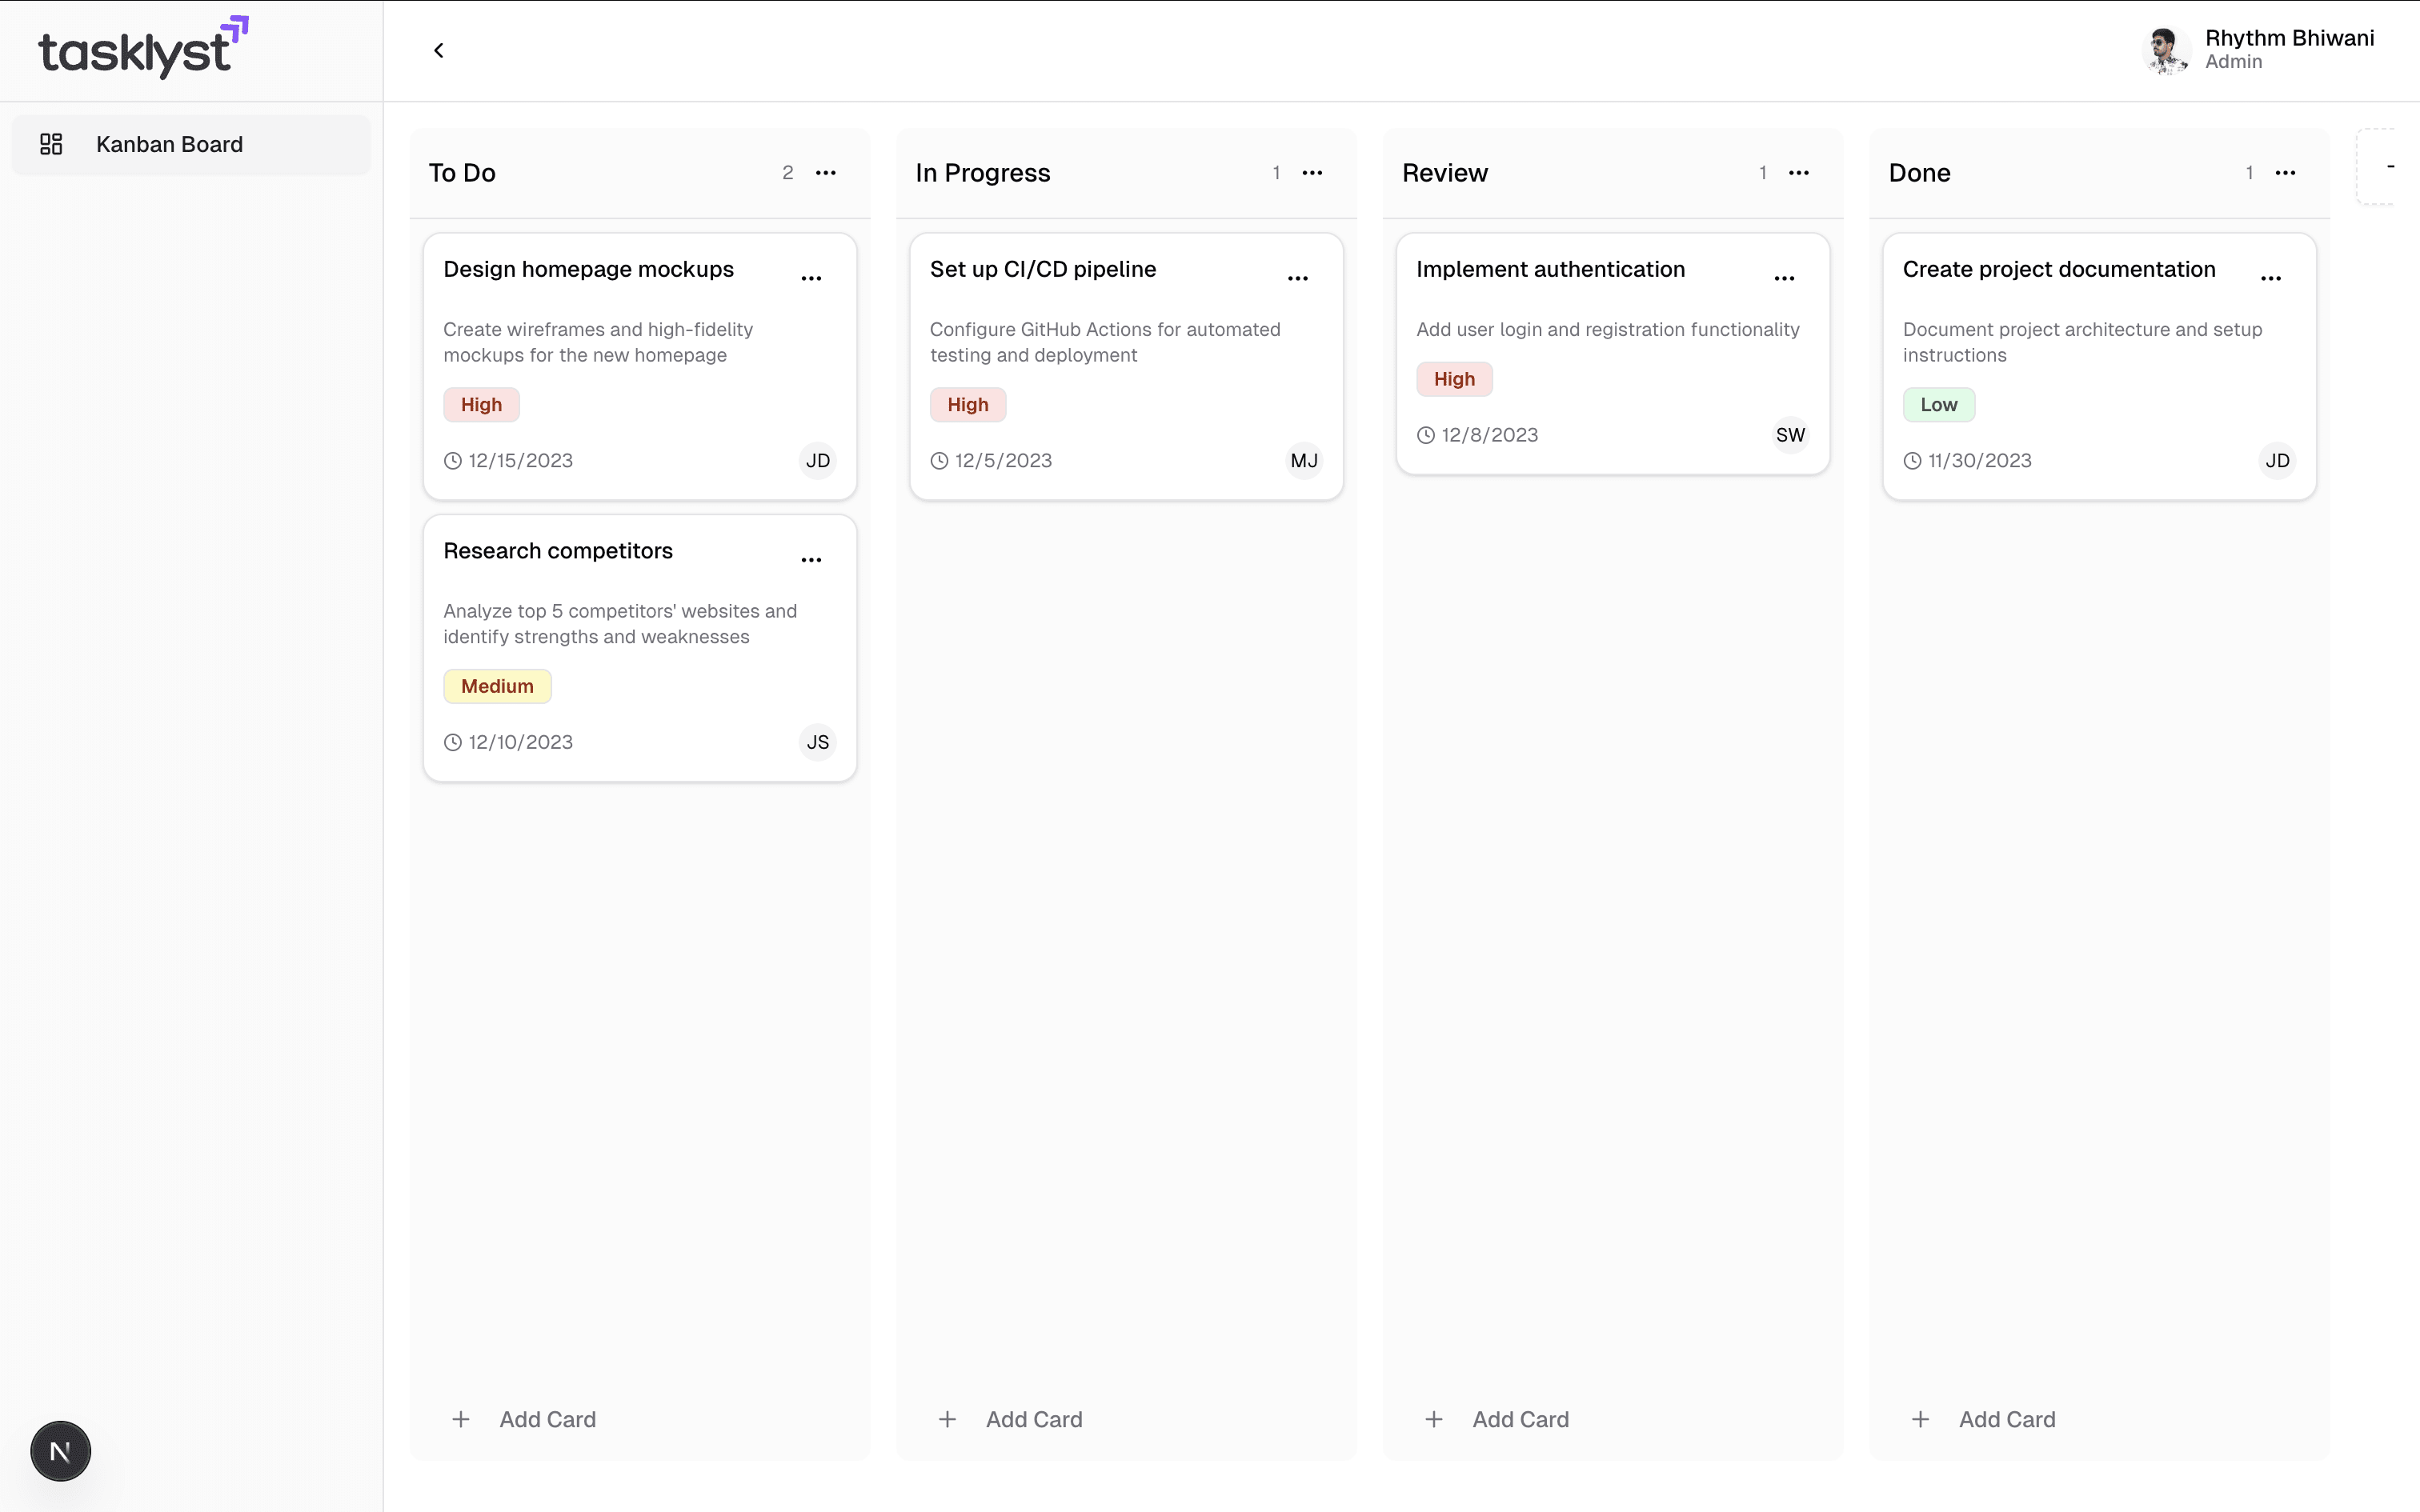The width and height of the screenshot is (2420, 1512).
Task: Click the Medium priority badge
Action: coord(497,686)
